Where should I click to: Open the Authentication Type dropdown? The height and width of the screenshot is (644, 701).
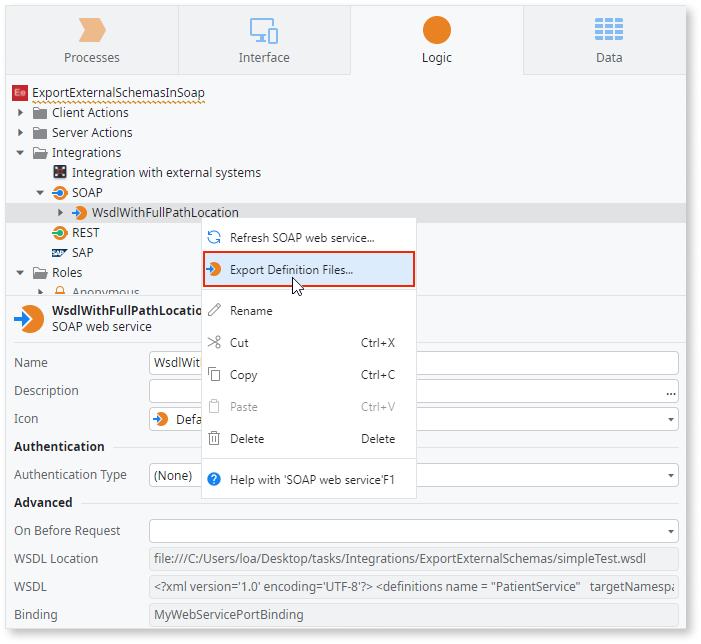pos(670,475)
